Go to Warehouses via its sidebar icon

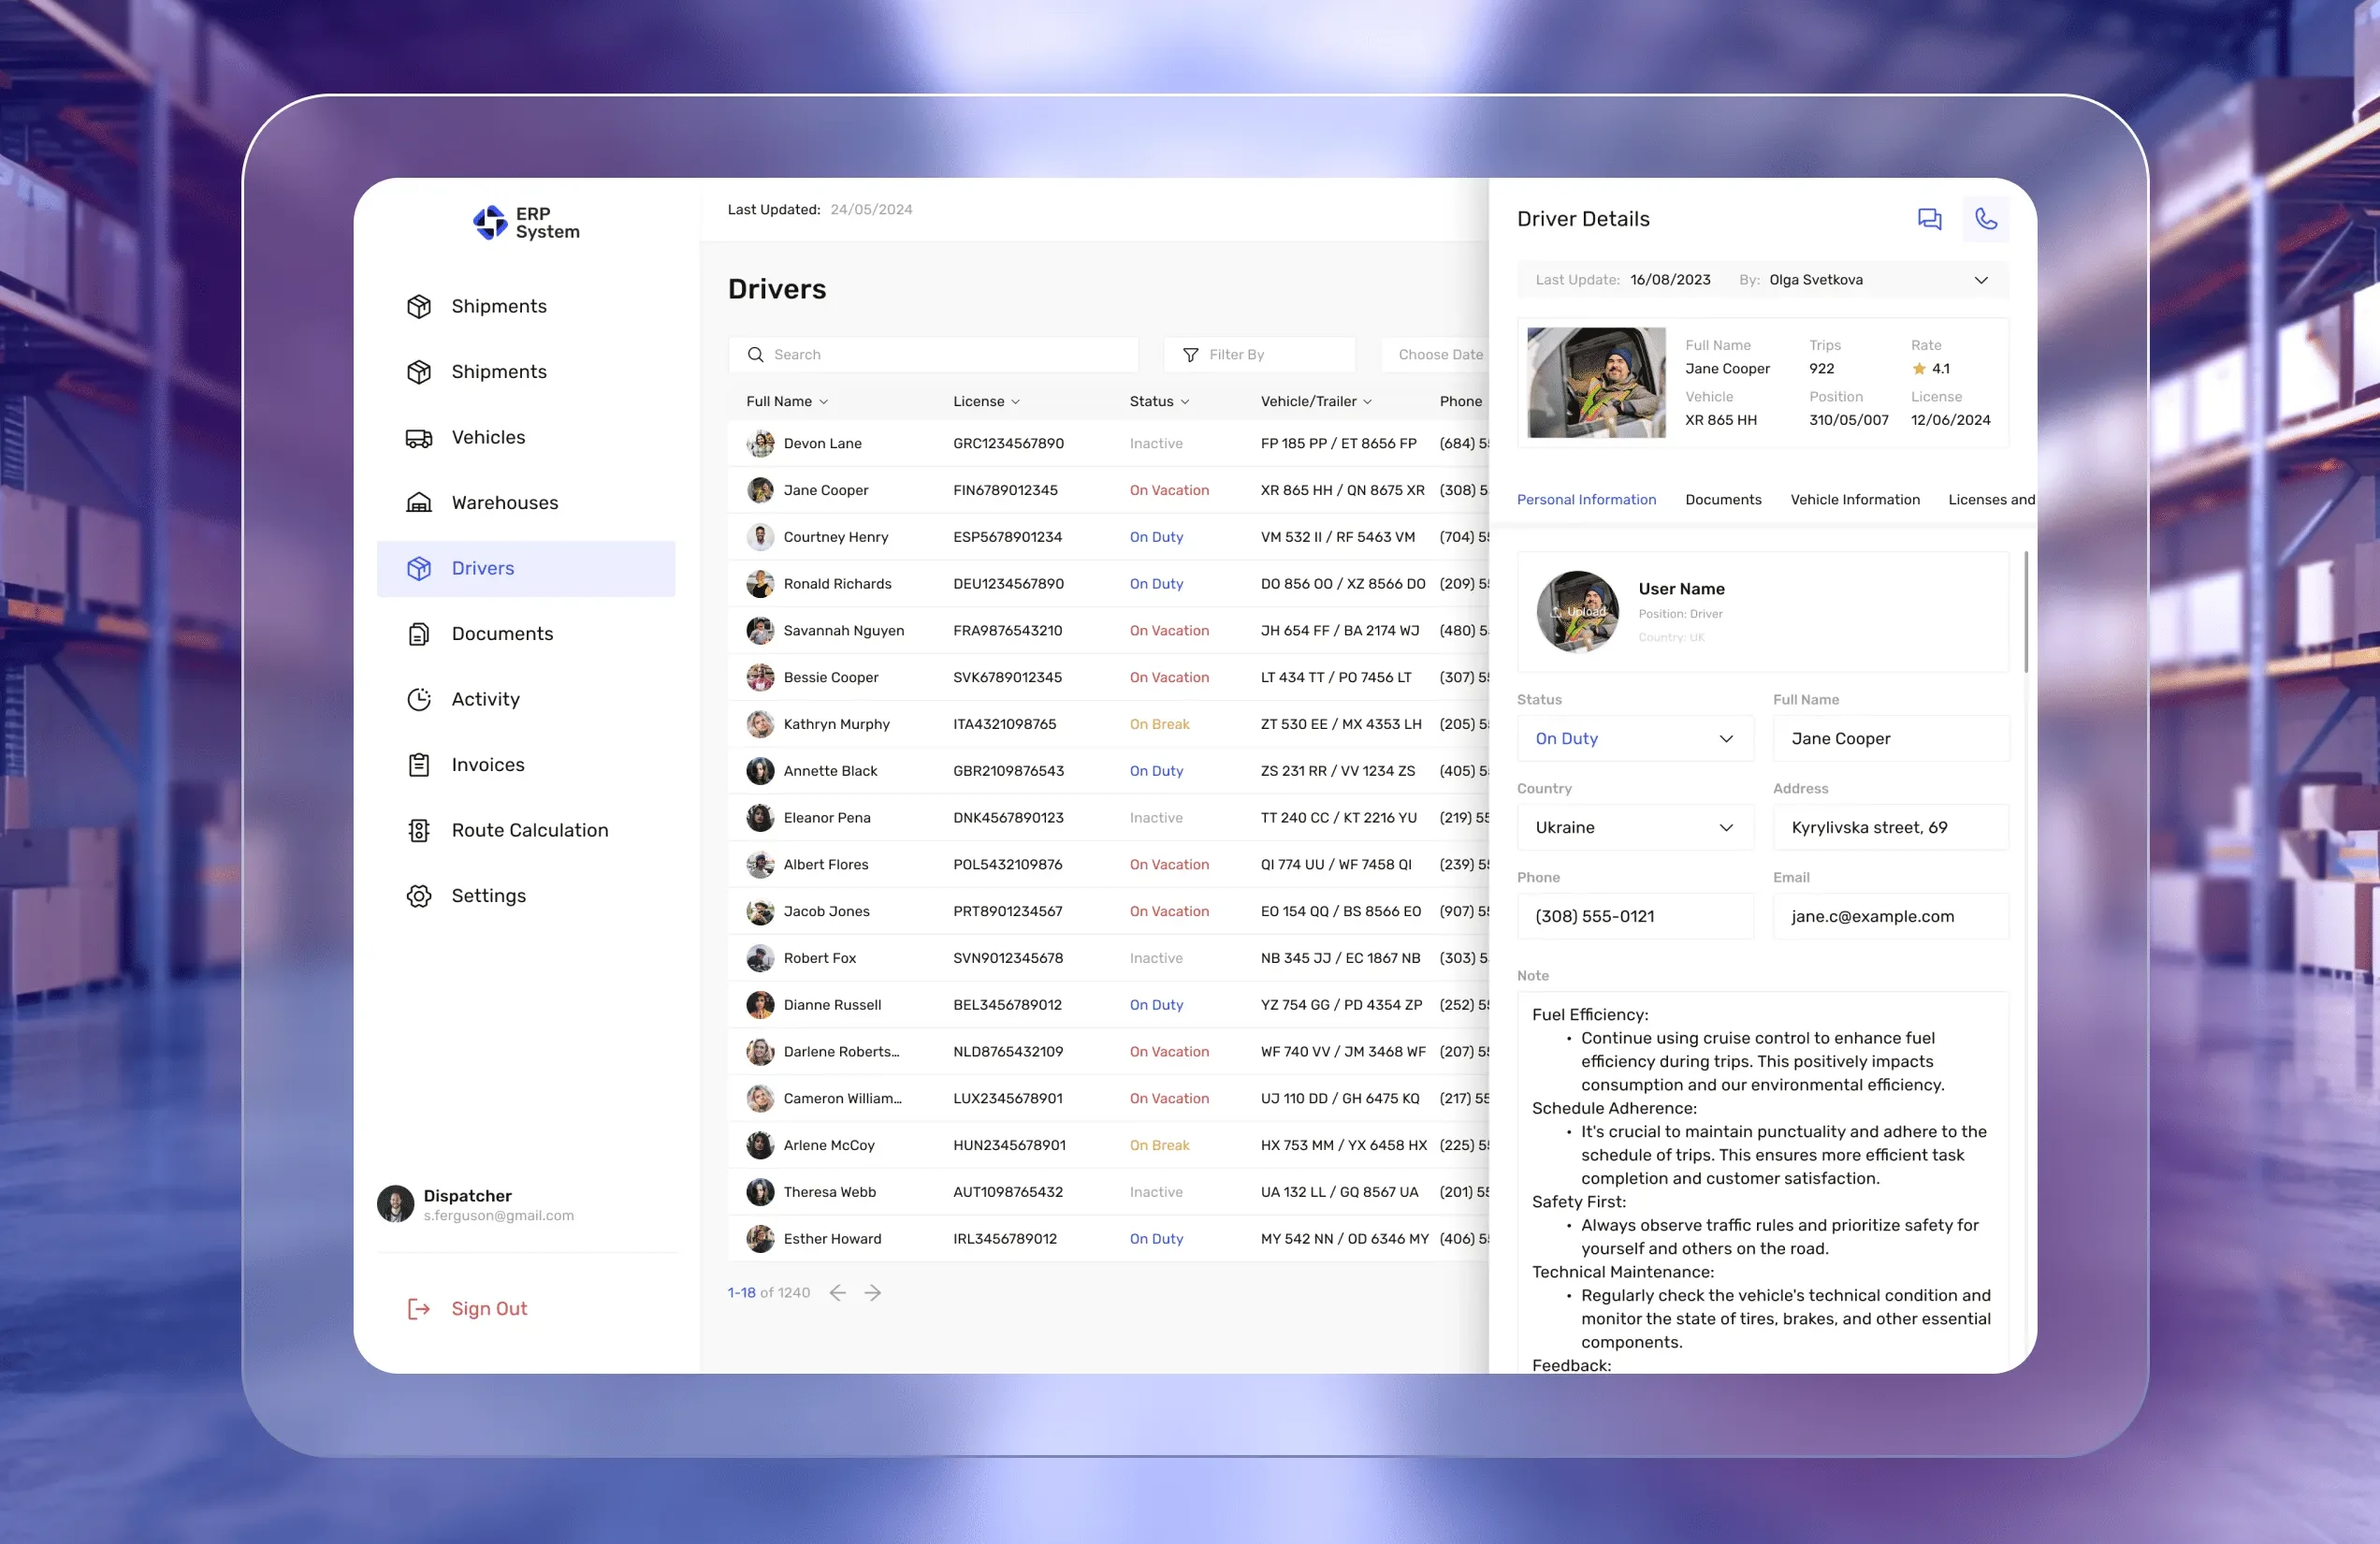419,503
